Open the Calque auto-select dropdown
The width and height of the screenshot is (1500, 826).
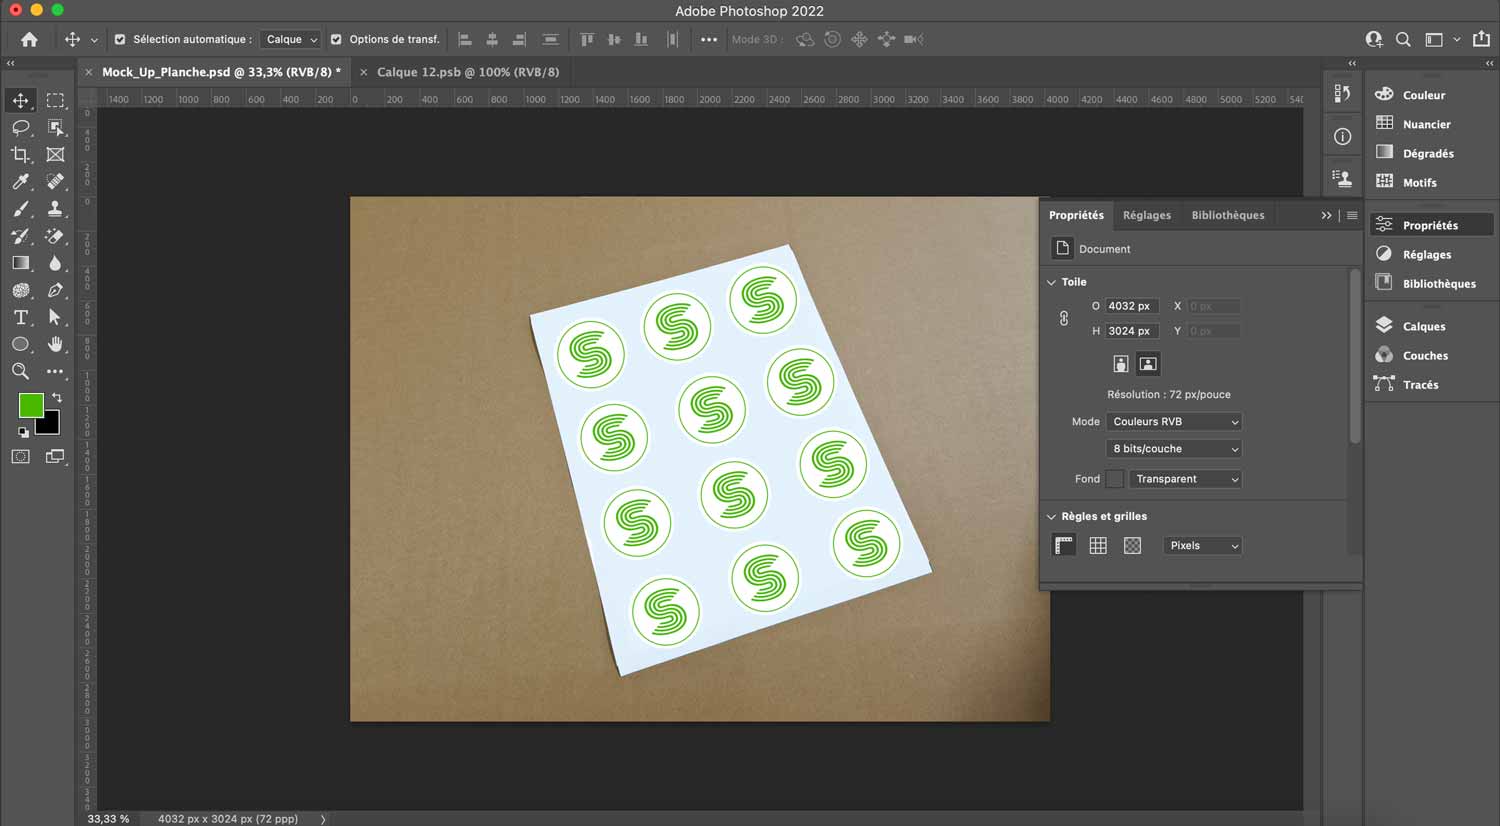coord(290,39)
